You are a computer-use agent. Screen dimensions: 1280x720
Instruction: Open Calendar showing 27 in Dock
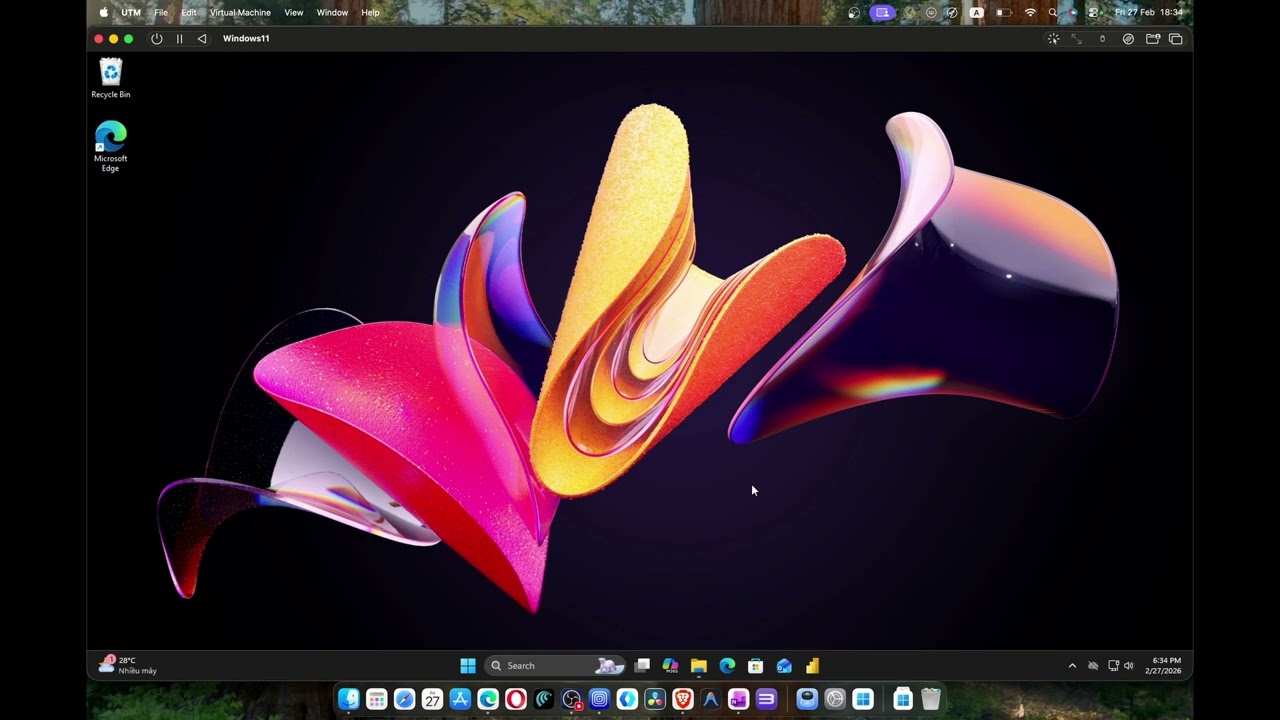pyautogui.click(x=432, y=699)
